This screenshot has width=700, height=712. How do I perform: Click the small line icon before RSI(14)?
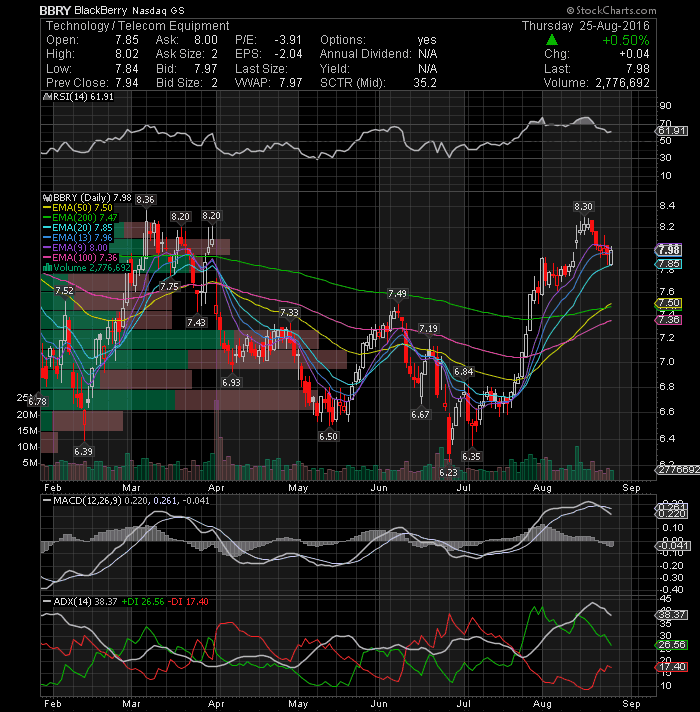pyautogui.click(x=46, y=97)
